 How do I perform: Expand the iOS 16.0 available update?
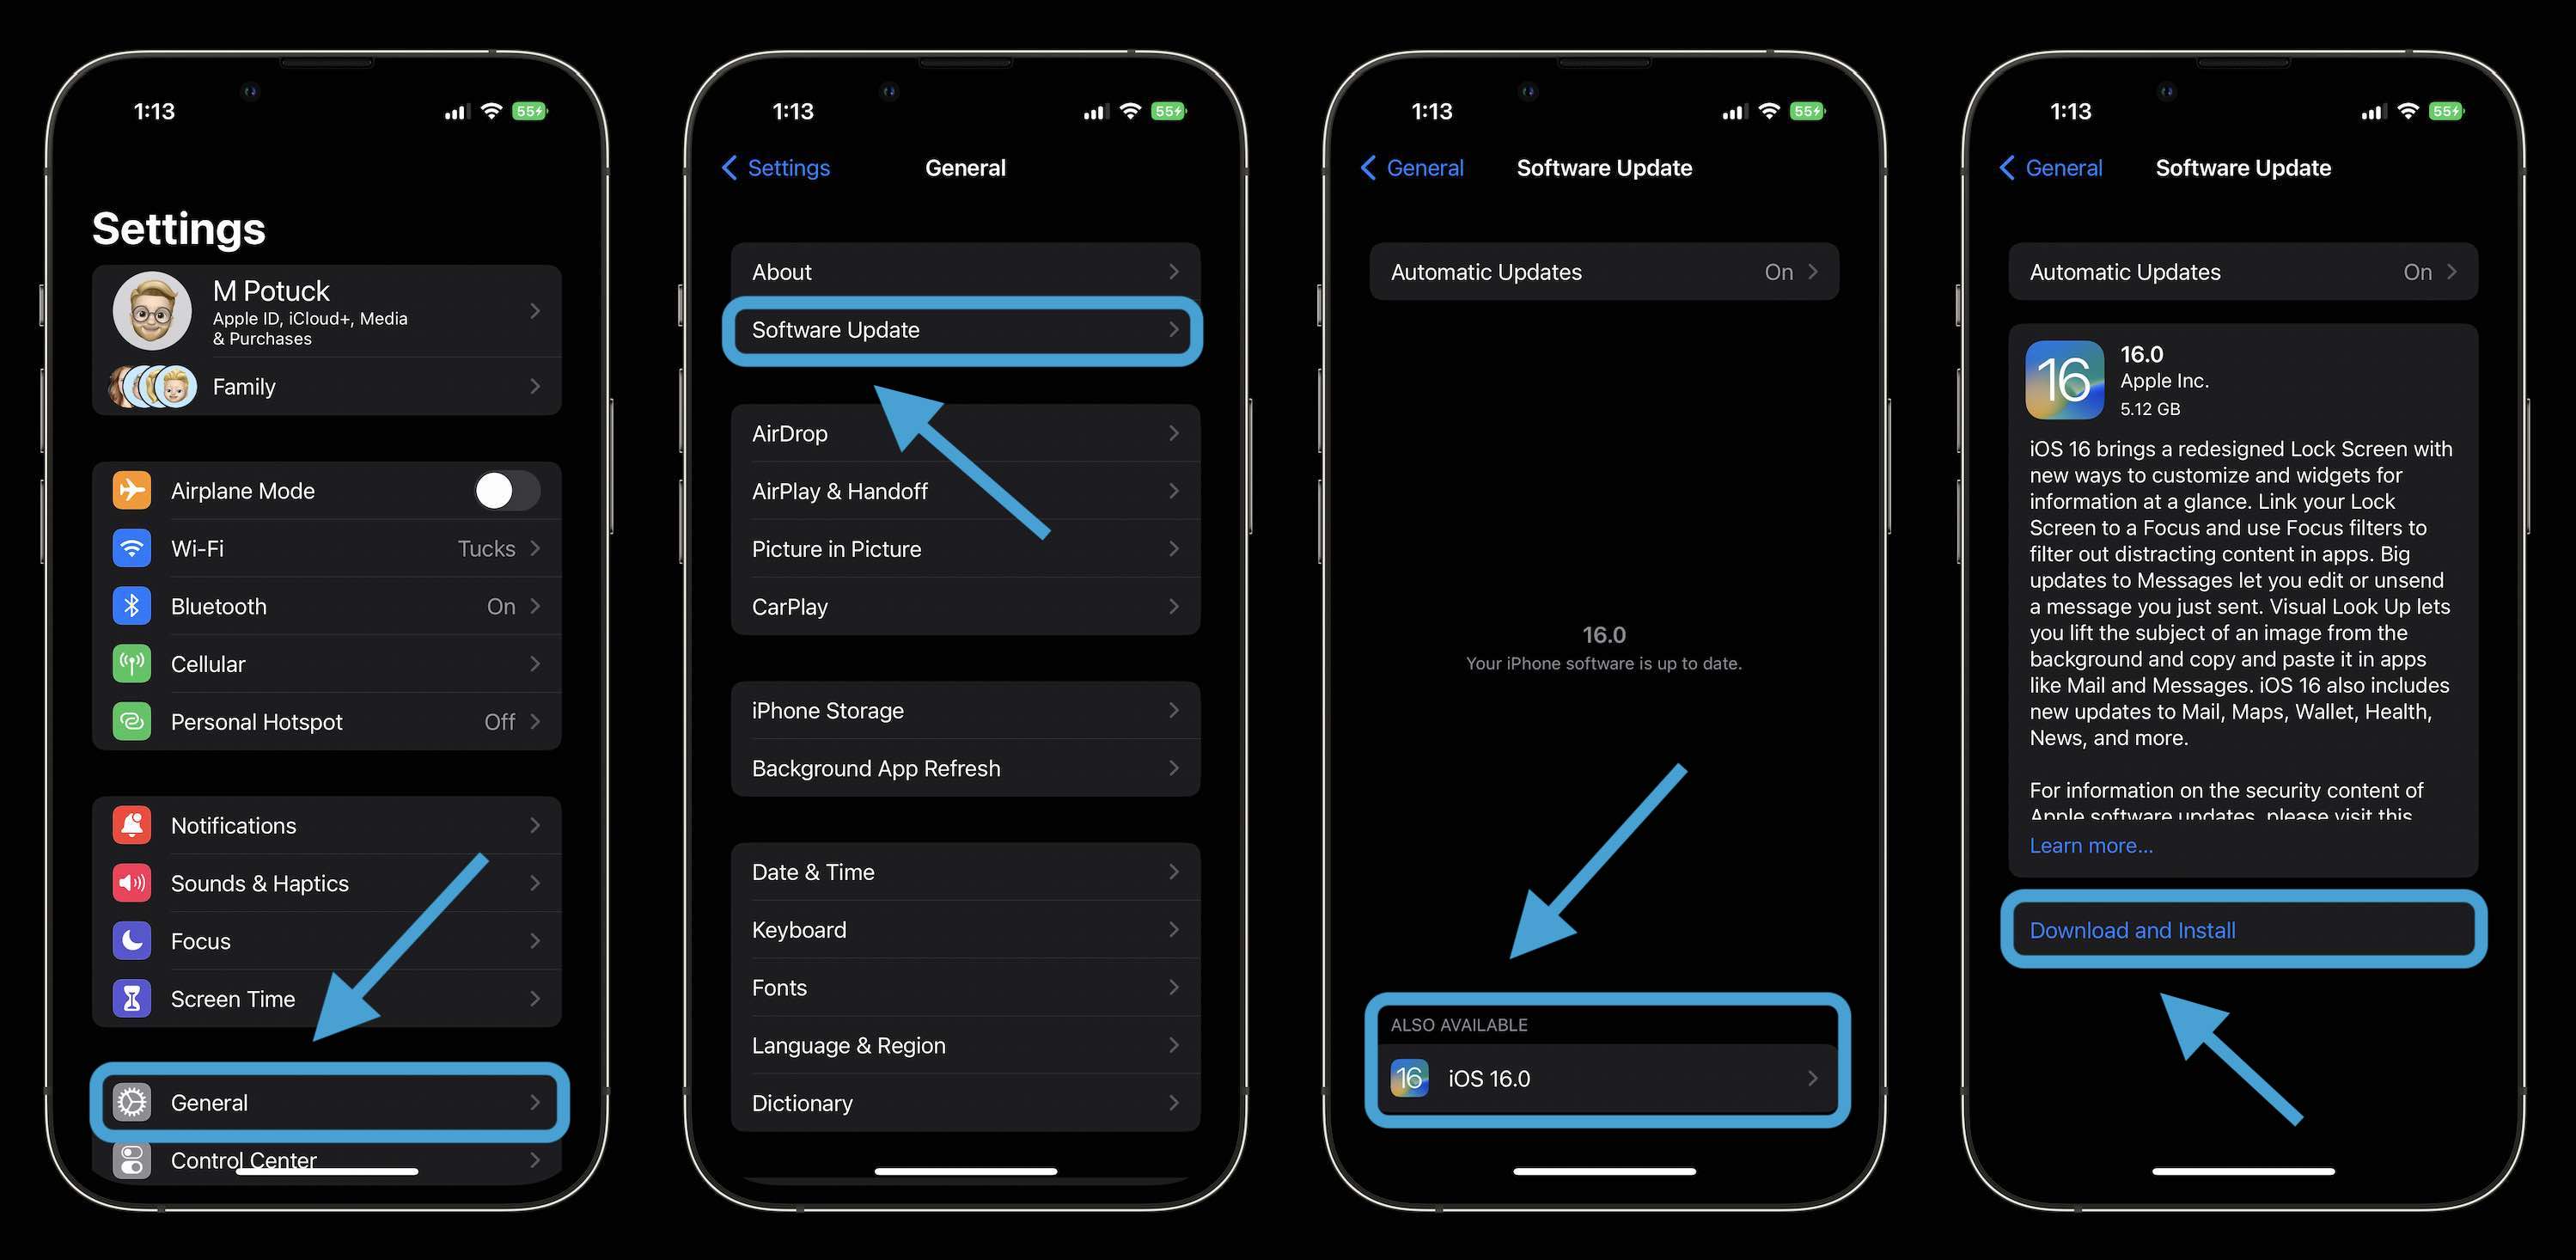pyautogui.click(x=1603, y=1080)
